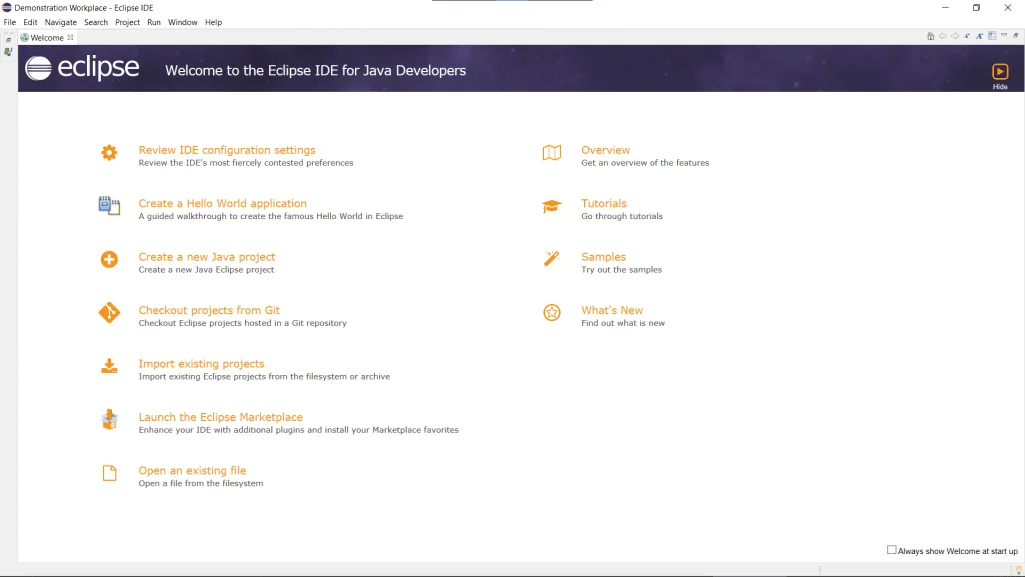Click the Import existing projects download icon
The width and height of the screenshot is (1025, 577).
click(109, 366)
